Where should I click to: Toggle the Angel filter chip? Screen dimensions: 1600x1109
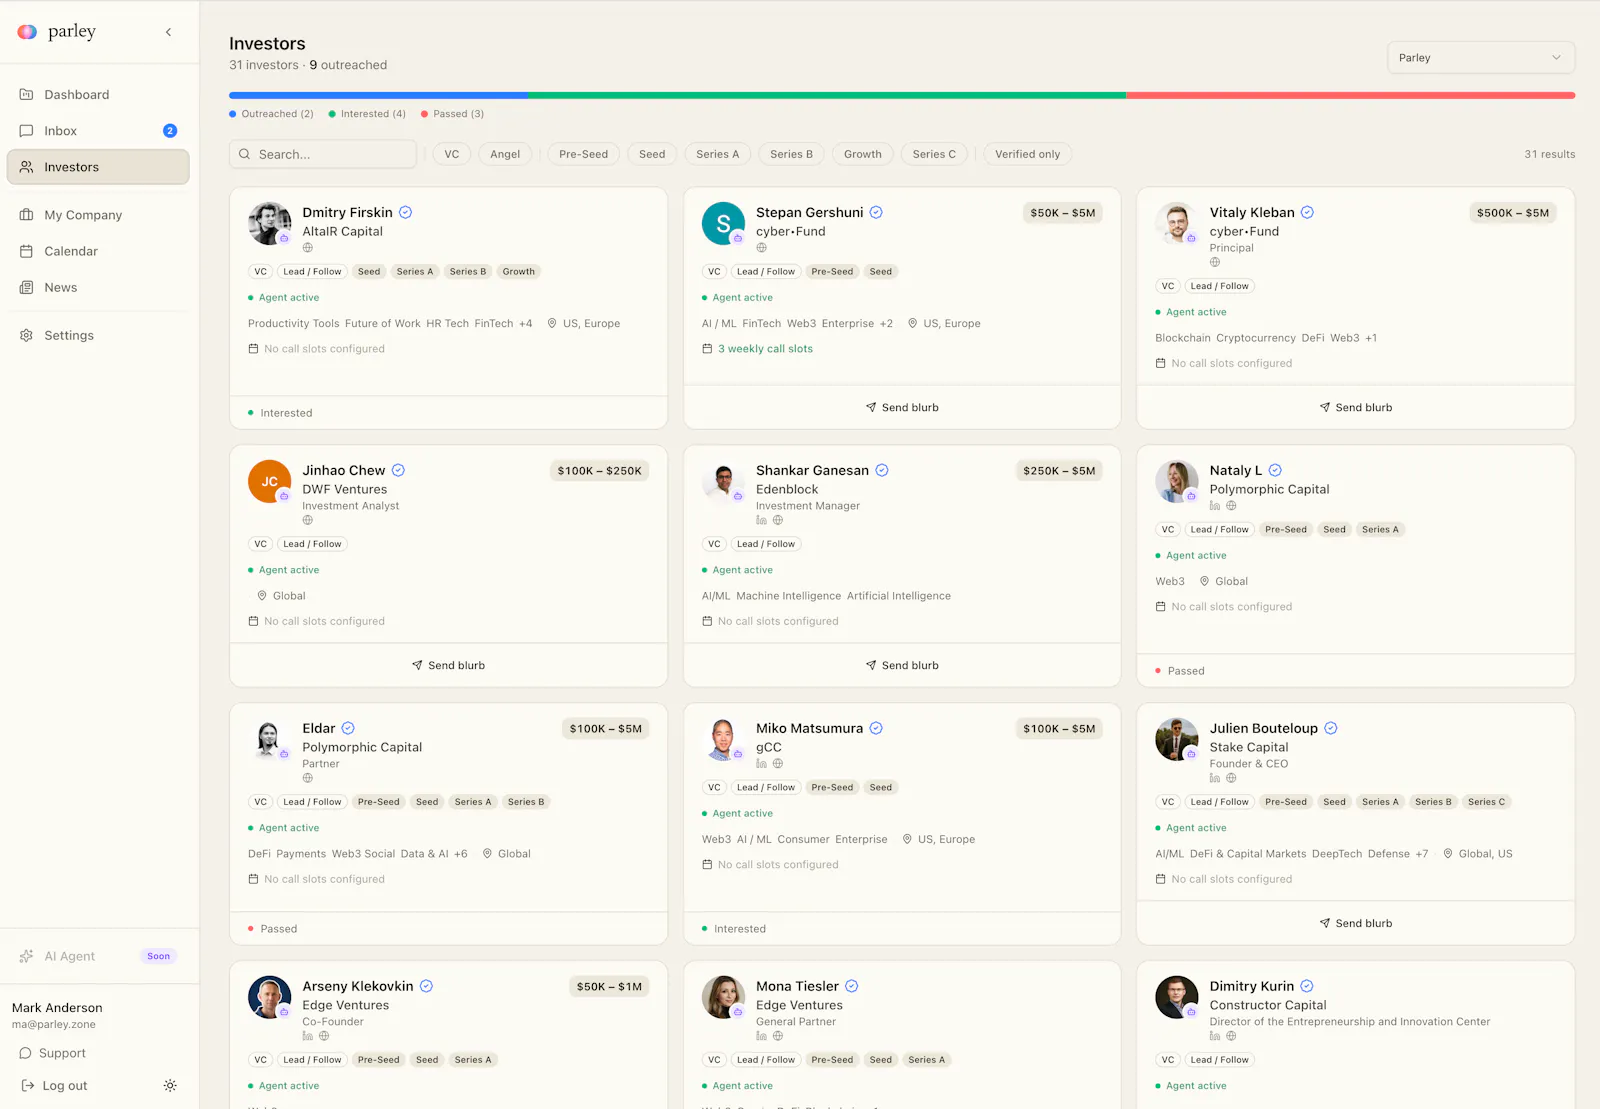click(505, 154)
